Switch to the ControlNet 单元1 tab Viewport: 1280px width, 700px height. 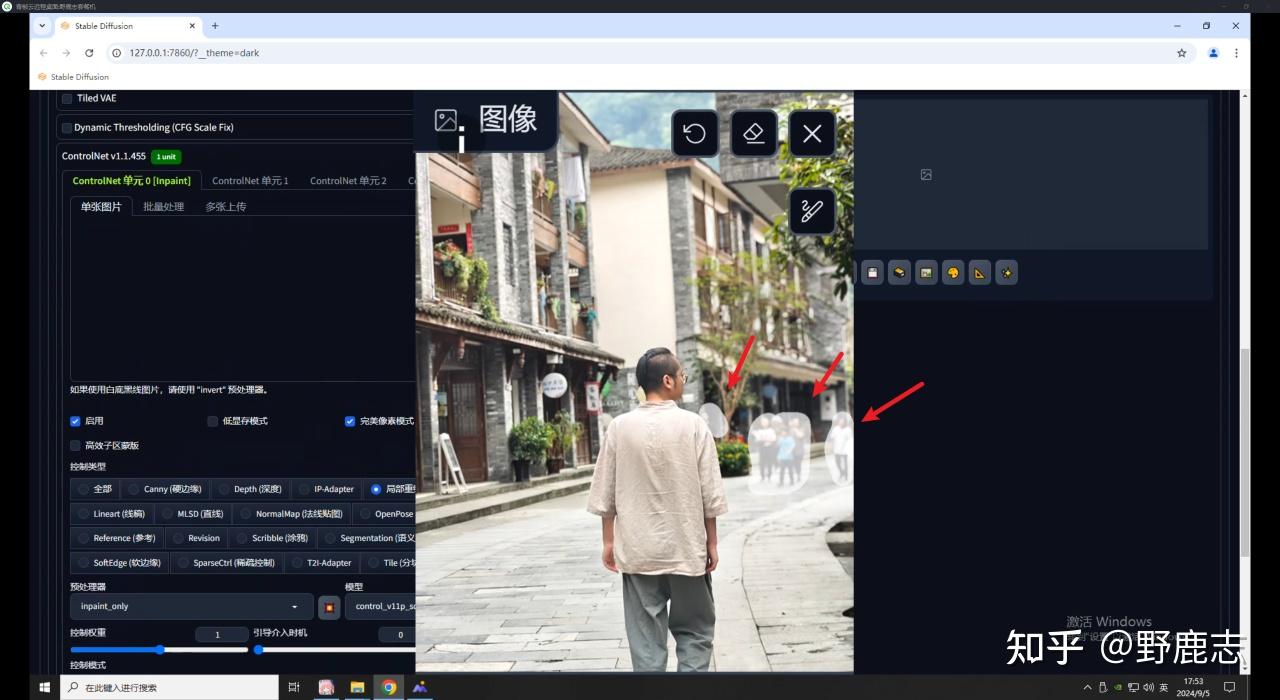click(x=250, y=180)
